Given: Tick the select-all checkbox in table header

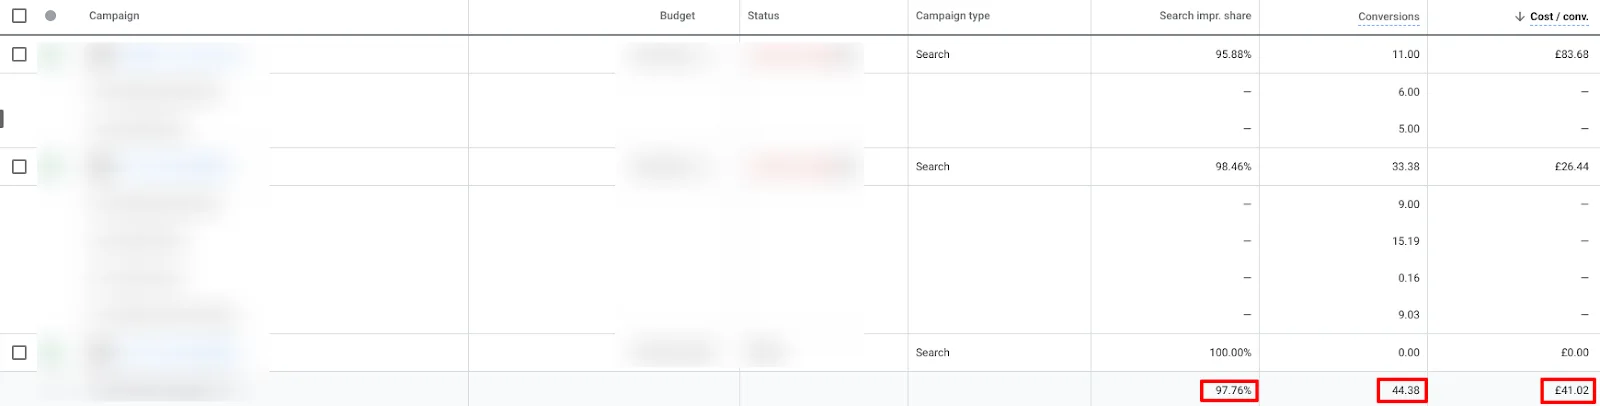Looking at the screenshot, I should click(x=19, y=16).
